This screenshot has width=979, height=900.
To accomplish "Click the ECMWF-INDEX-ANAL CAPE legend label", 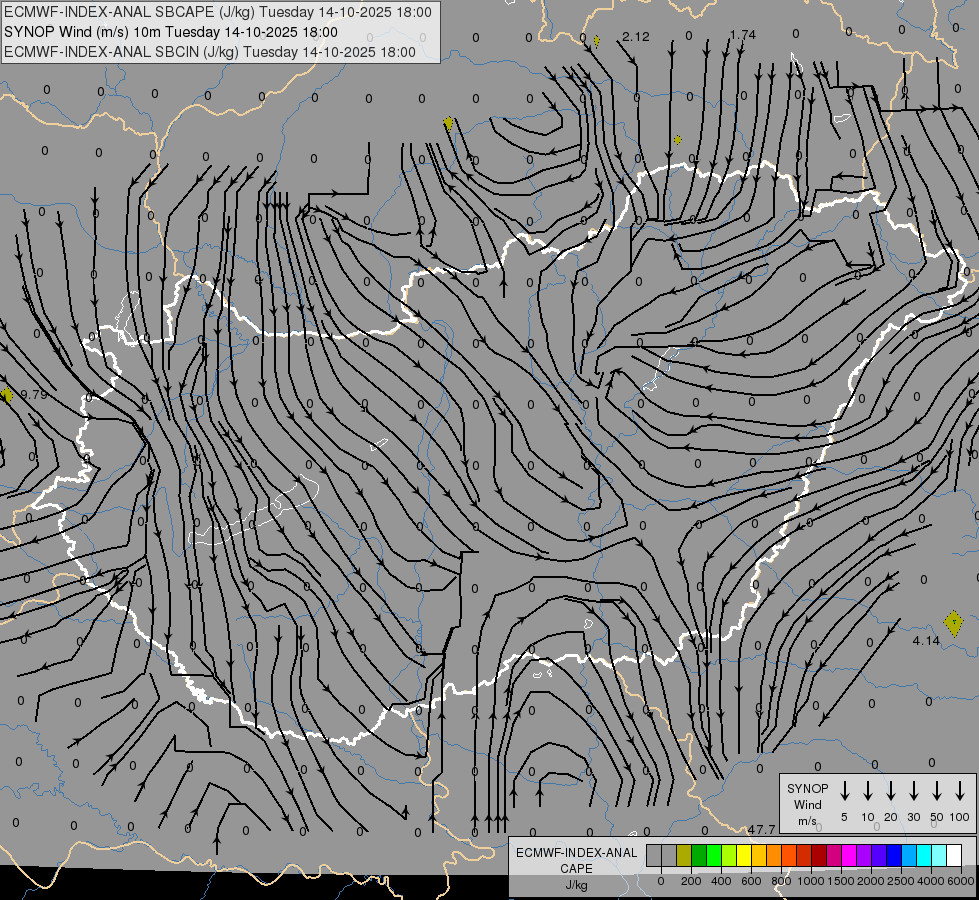I will coord(576,860).
